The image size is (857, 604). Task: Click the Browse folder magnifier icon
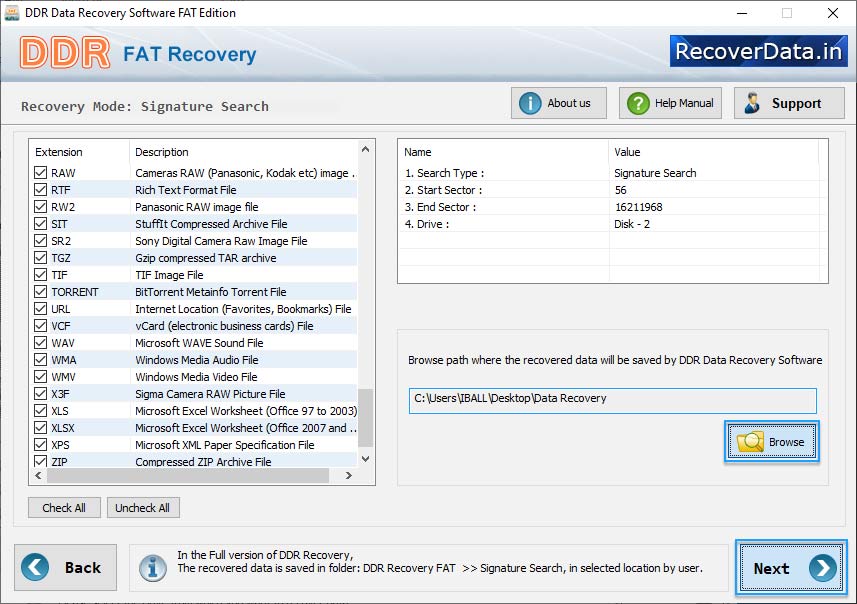750,442
